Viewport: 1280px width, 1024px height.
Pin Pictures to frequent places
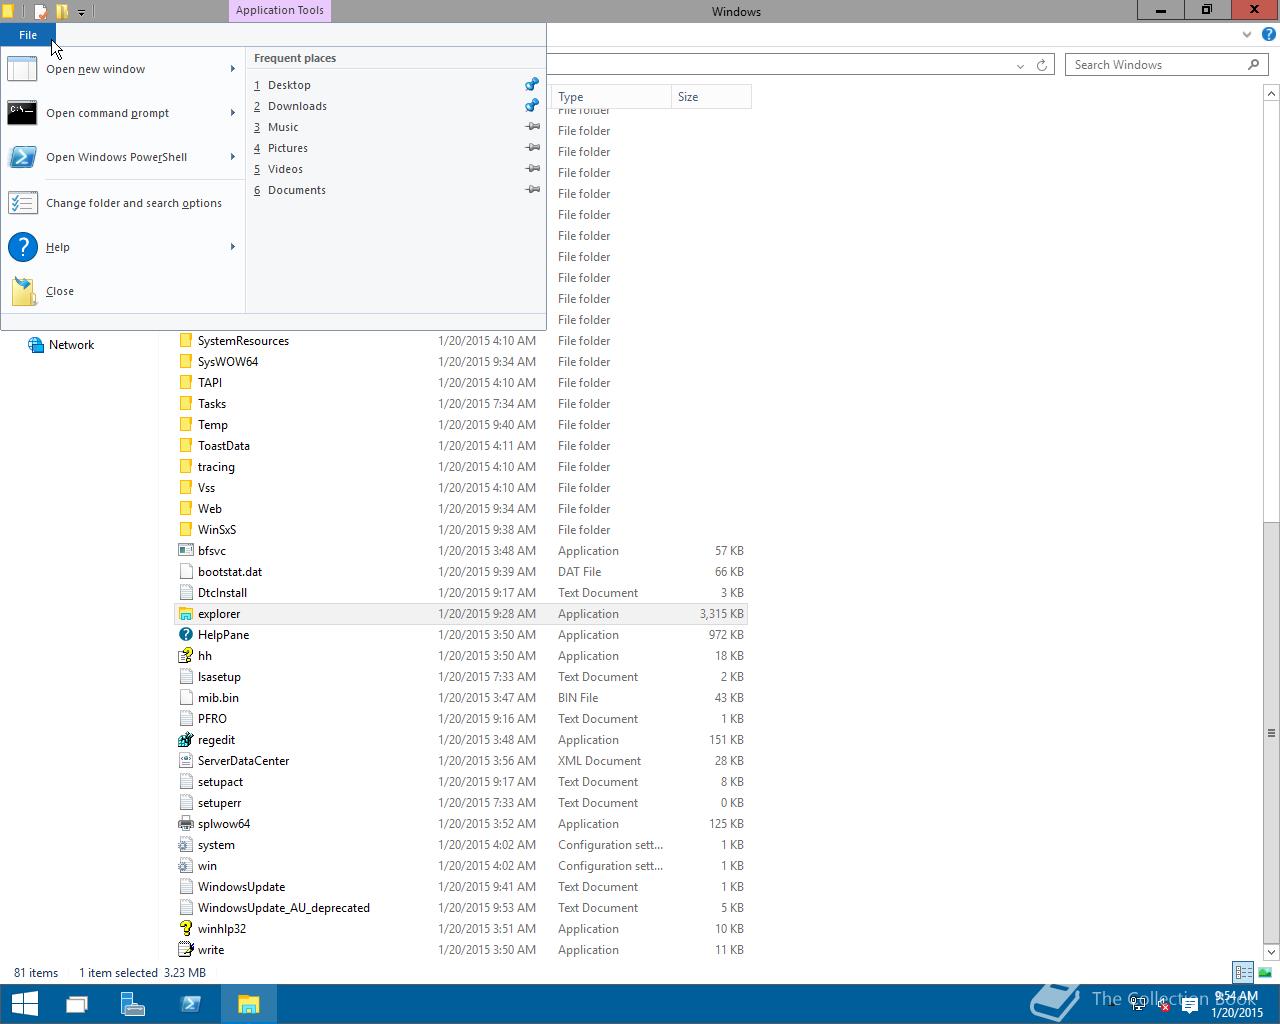click(x=532, y=148)
